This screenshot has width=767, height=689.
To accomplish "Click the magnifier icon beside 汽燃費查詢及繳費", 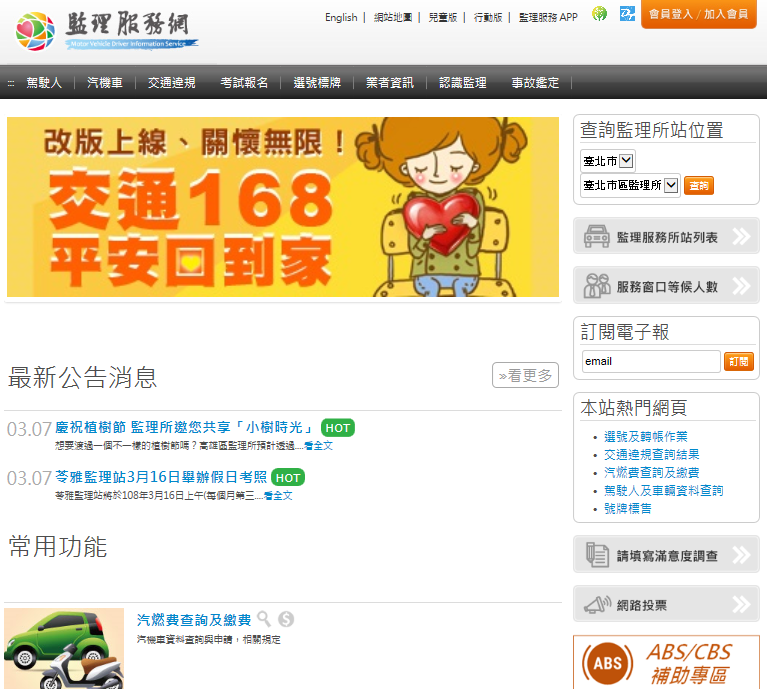I will tap(264, 619).
